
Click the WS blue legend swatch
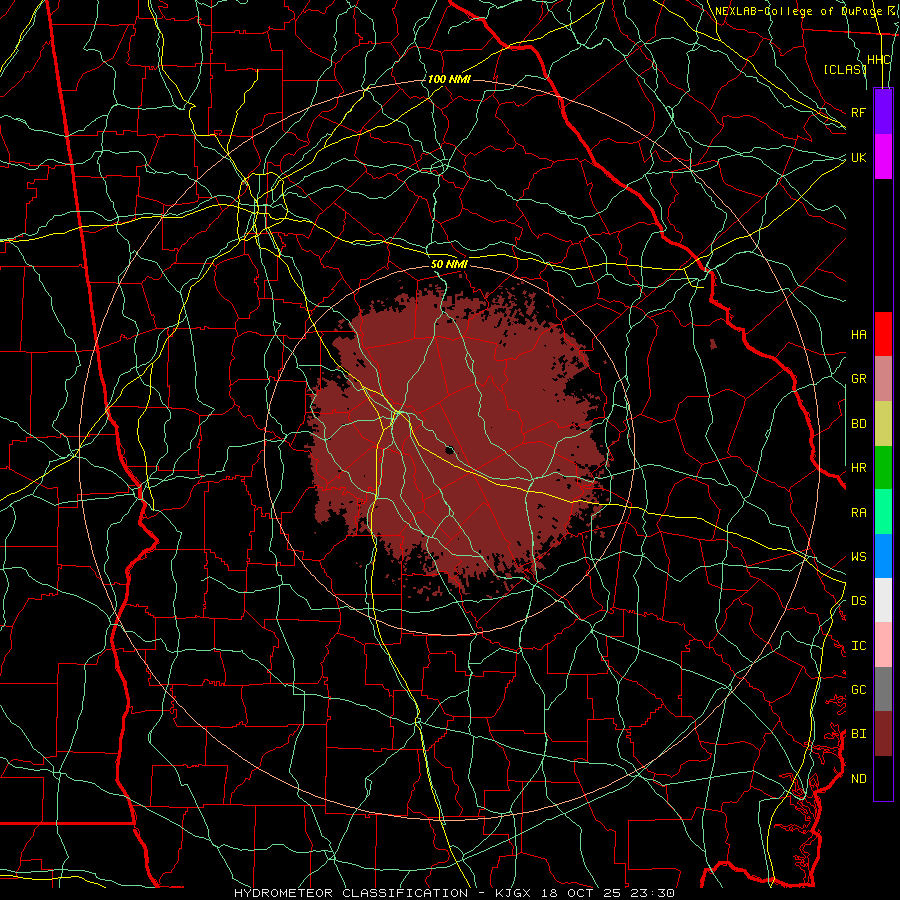883,556
